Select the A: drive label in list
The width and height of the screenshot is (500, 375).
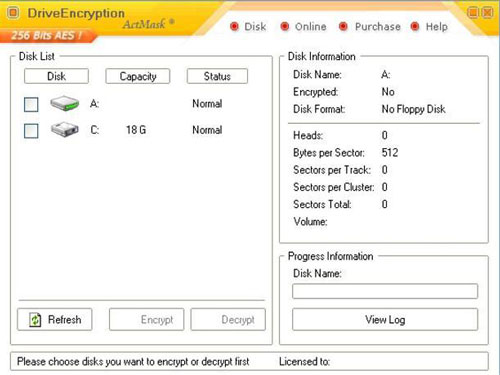[95, 104]
